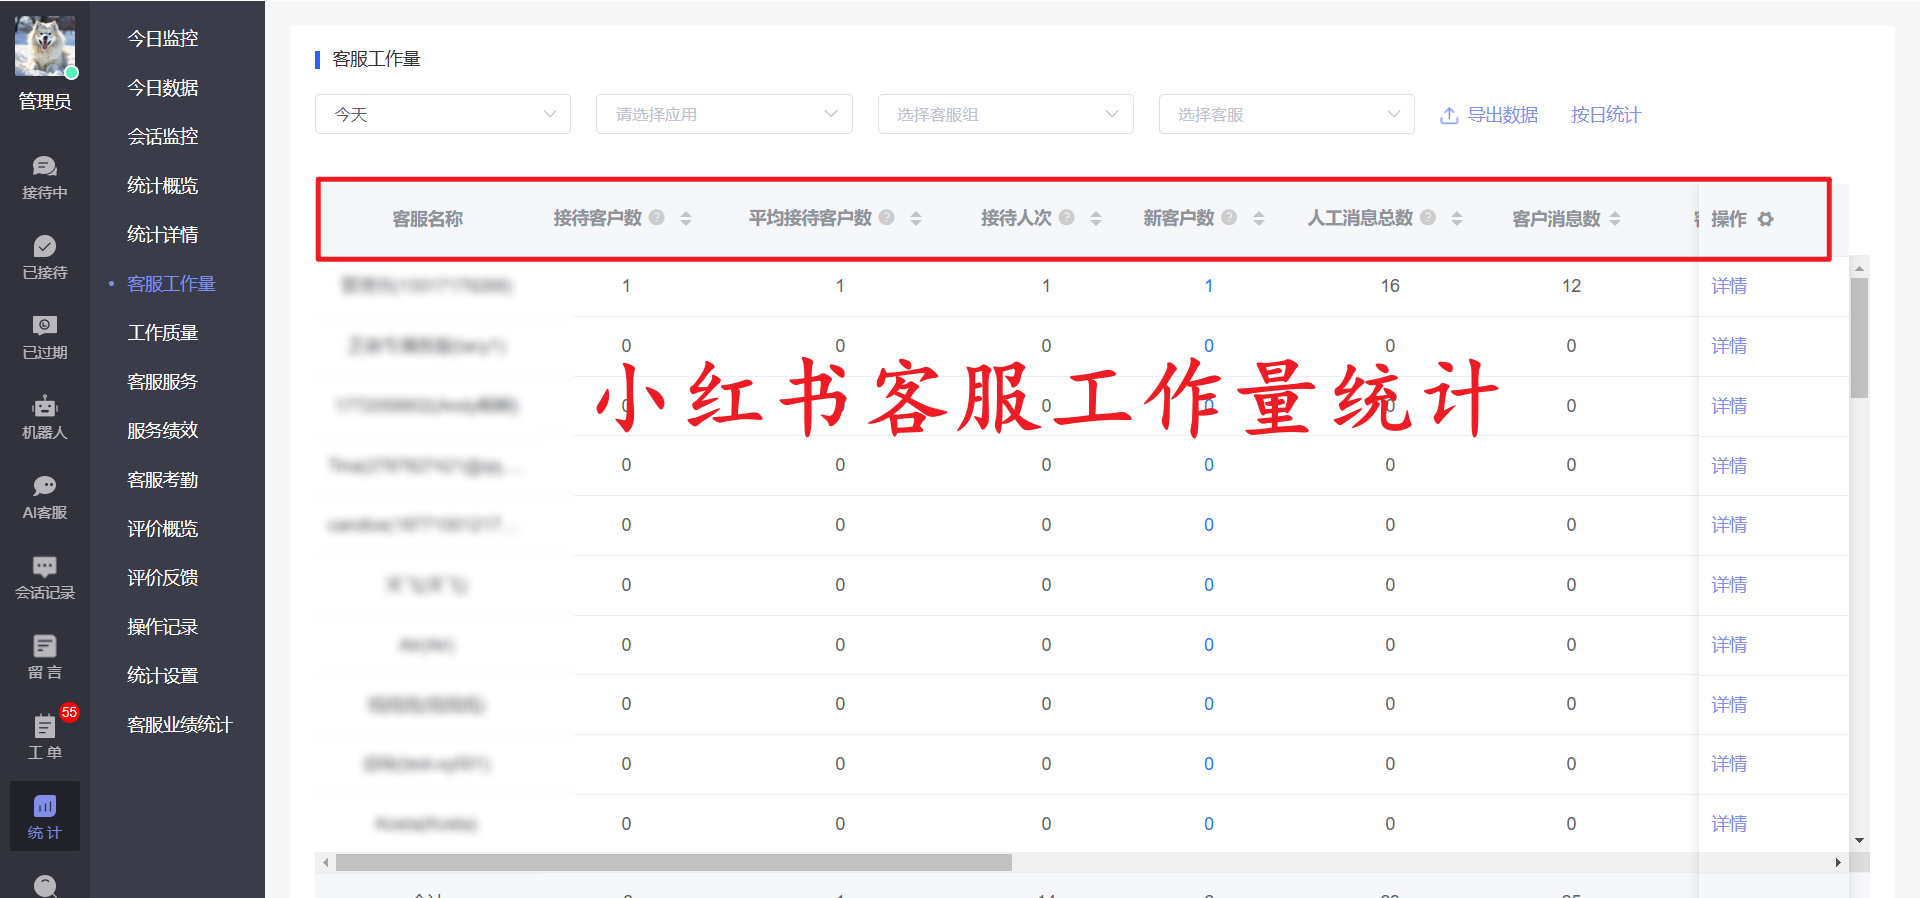
Task: Open the 机器人 robot icon
Action: click(45, 417)
